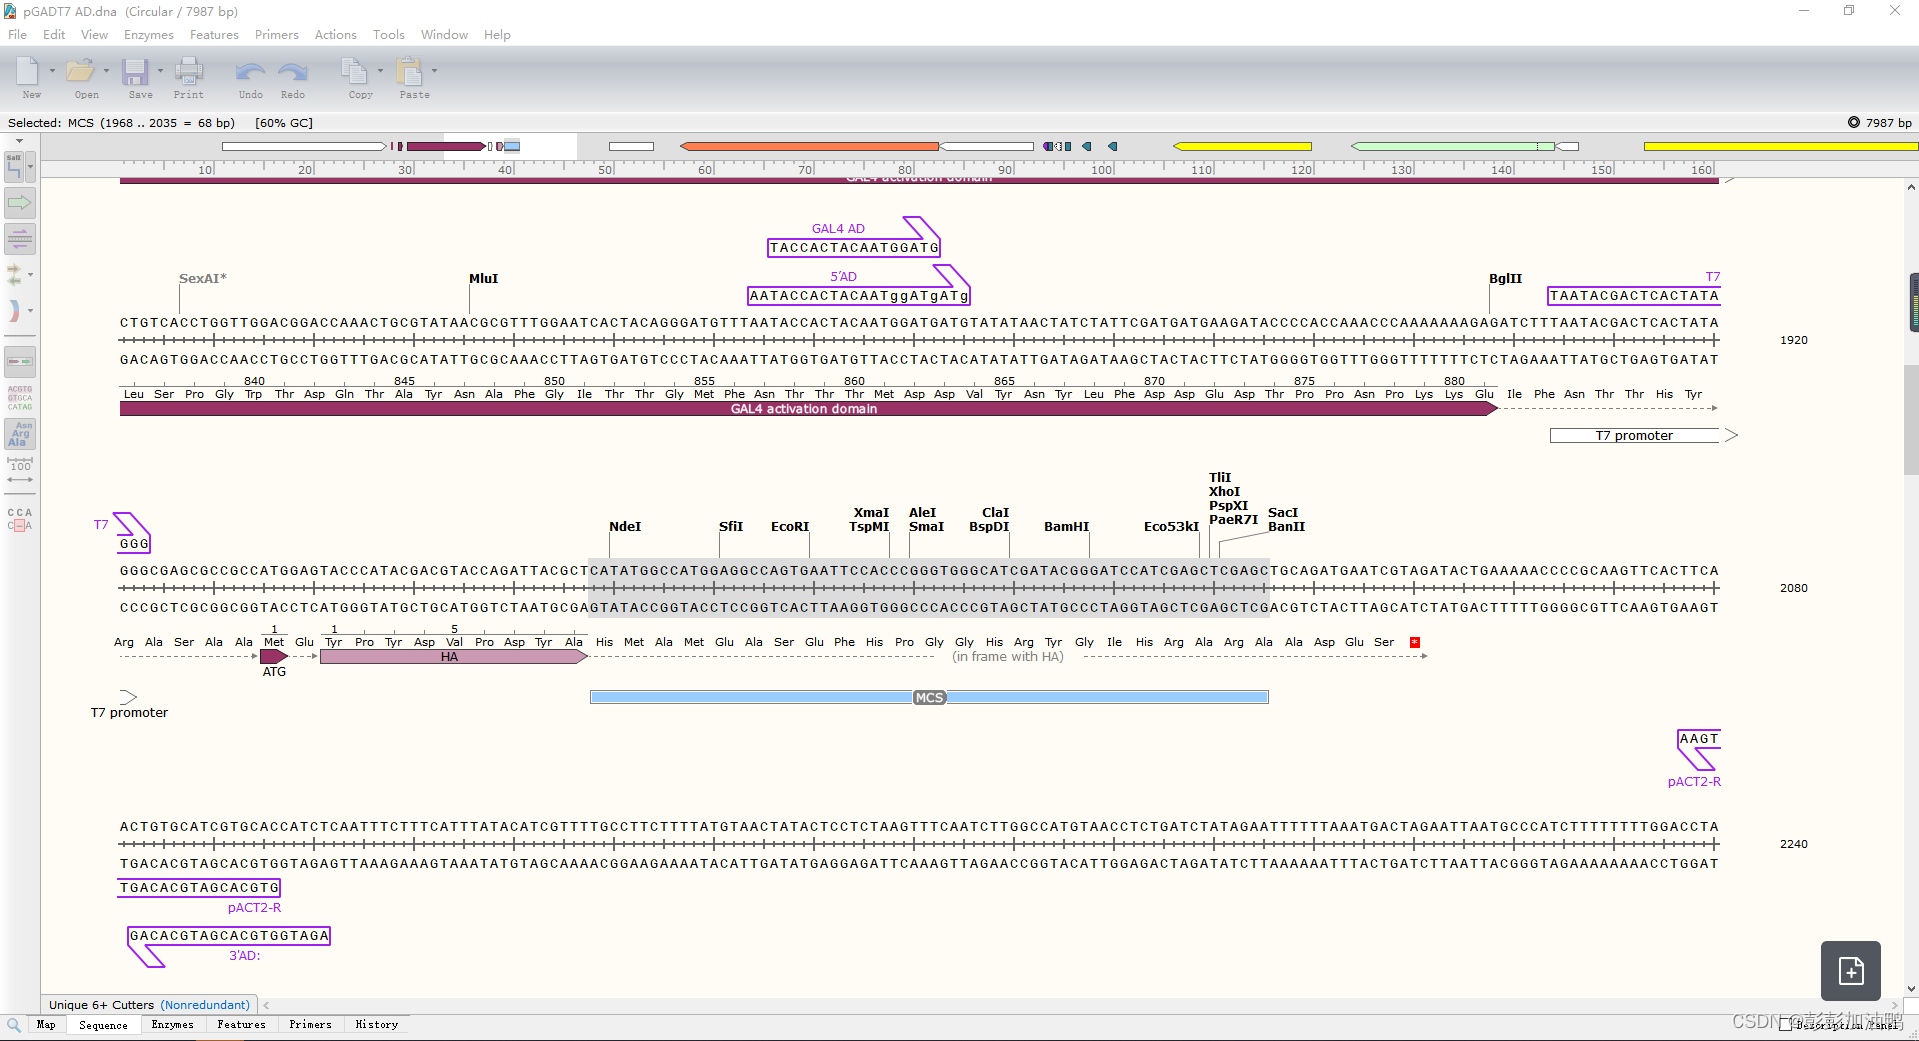The width and height of the screenshot is (1919, 1041).
Task: Switch to the History tab
Action: pos(377,1024)
